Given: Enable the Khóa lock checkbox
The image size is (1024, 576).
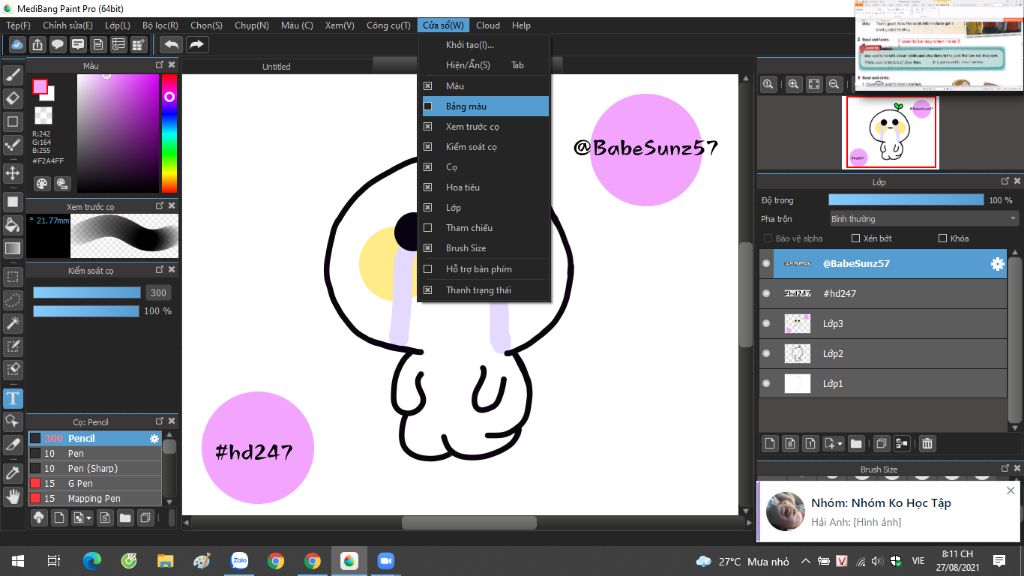Looking at the screenshot, I should [x=942, y=238].
